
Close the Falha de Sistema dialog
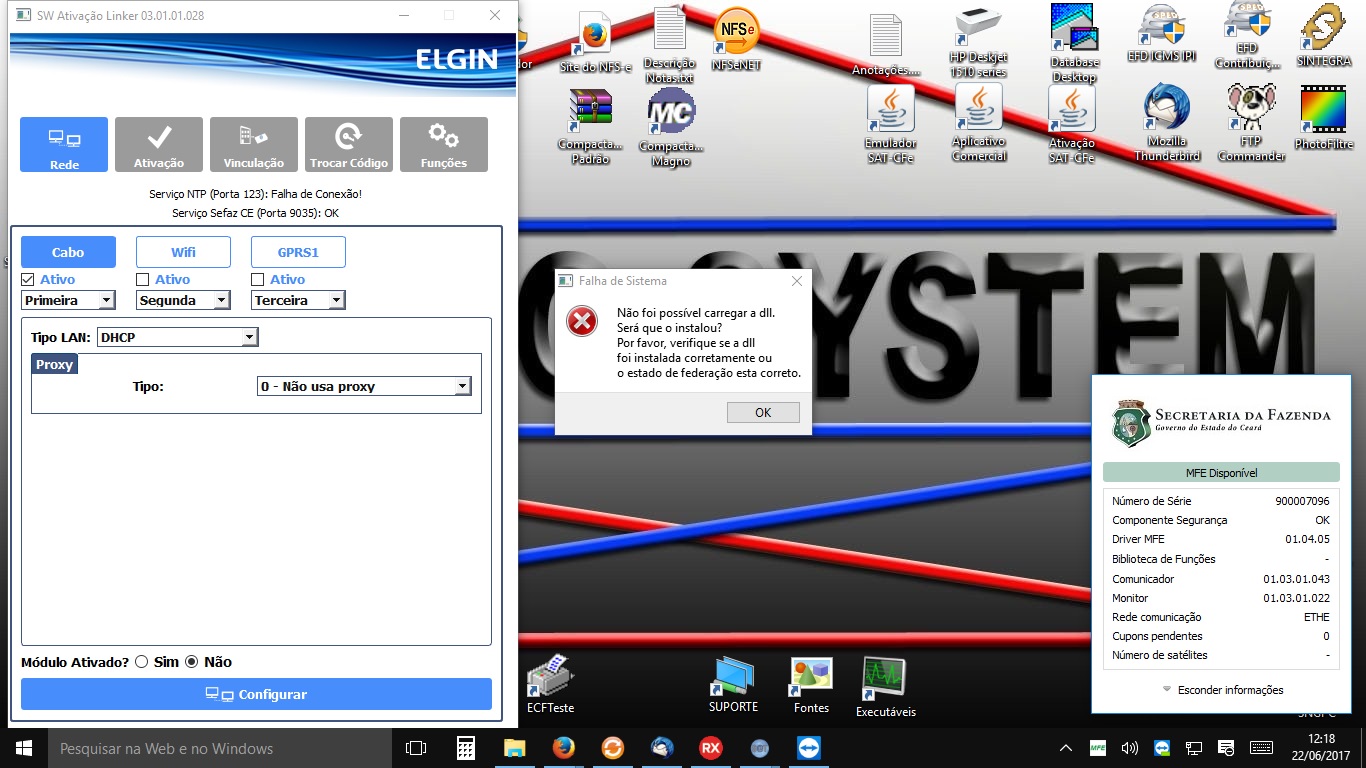coord(797,282)
